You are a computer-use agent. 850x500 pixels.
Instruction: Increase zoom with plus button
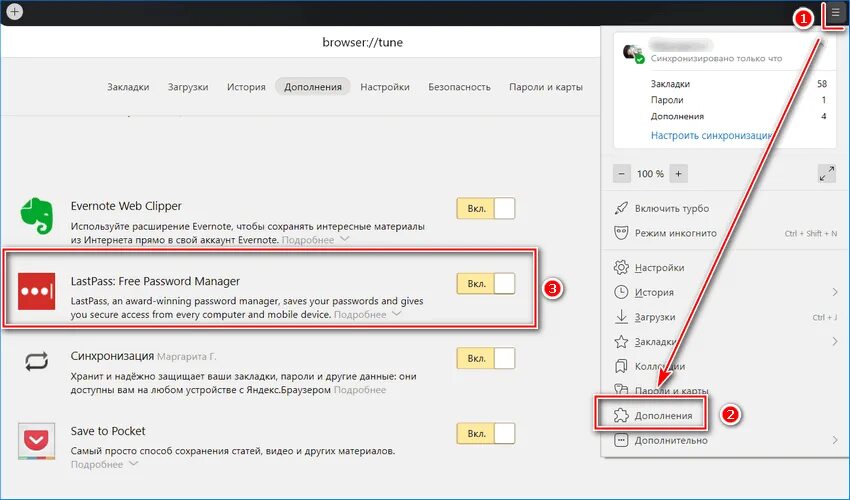[x=678, y=174]
